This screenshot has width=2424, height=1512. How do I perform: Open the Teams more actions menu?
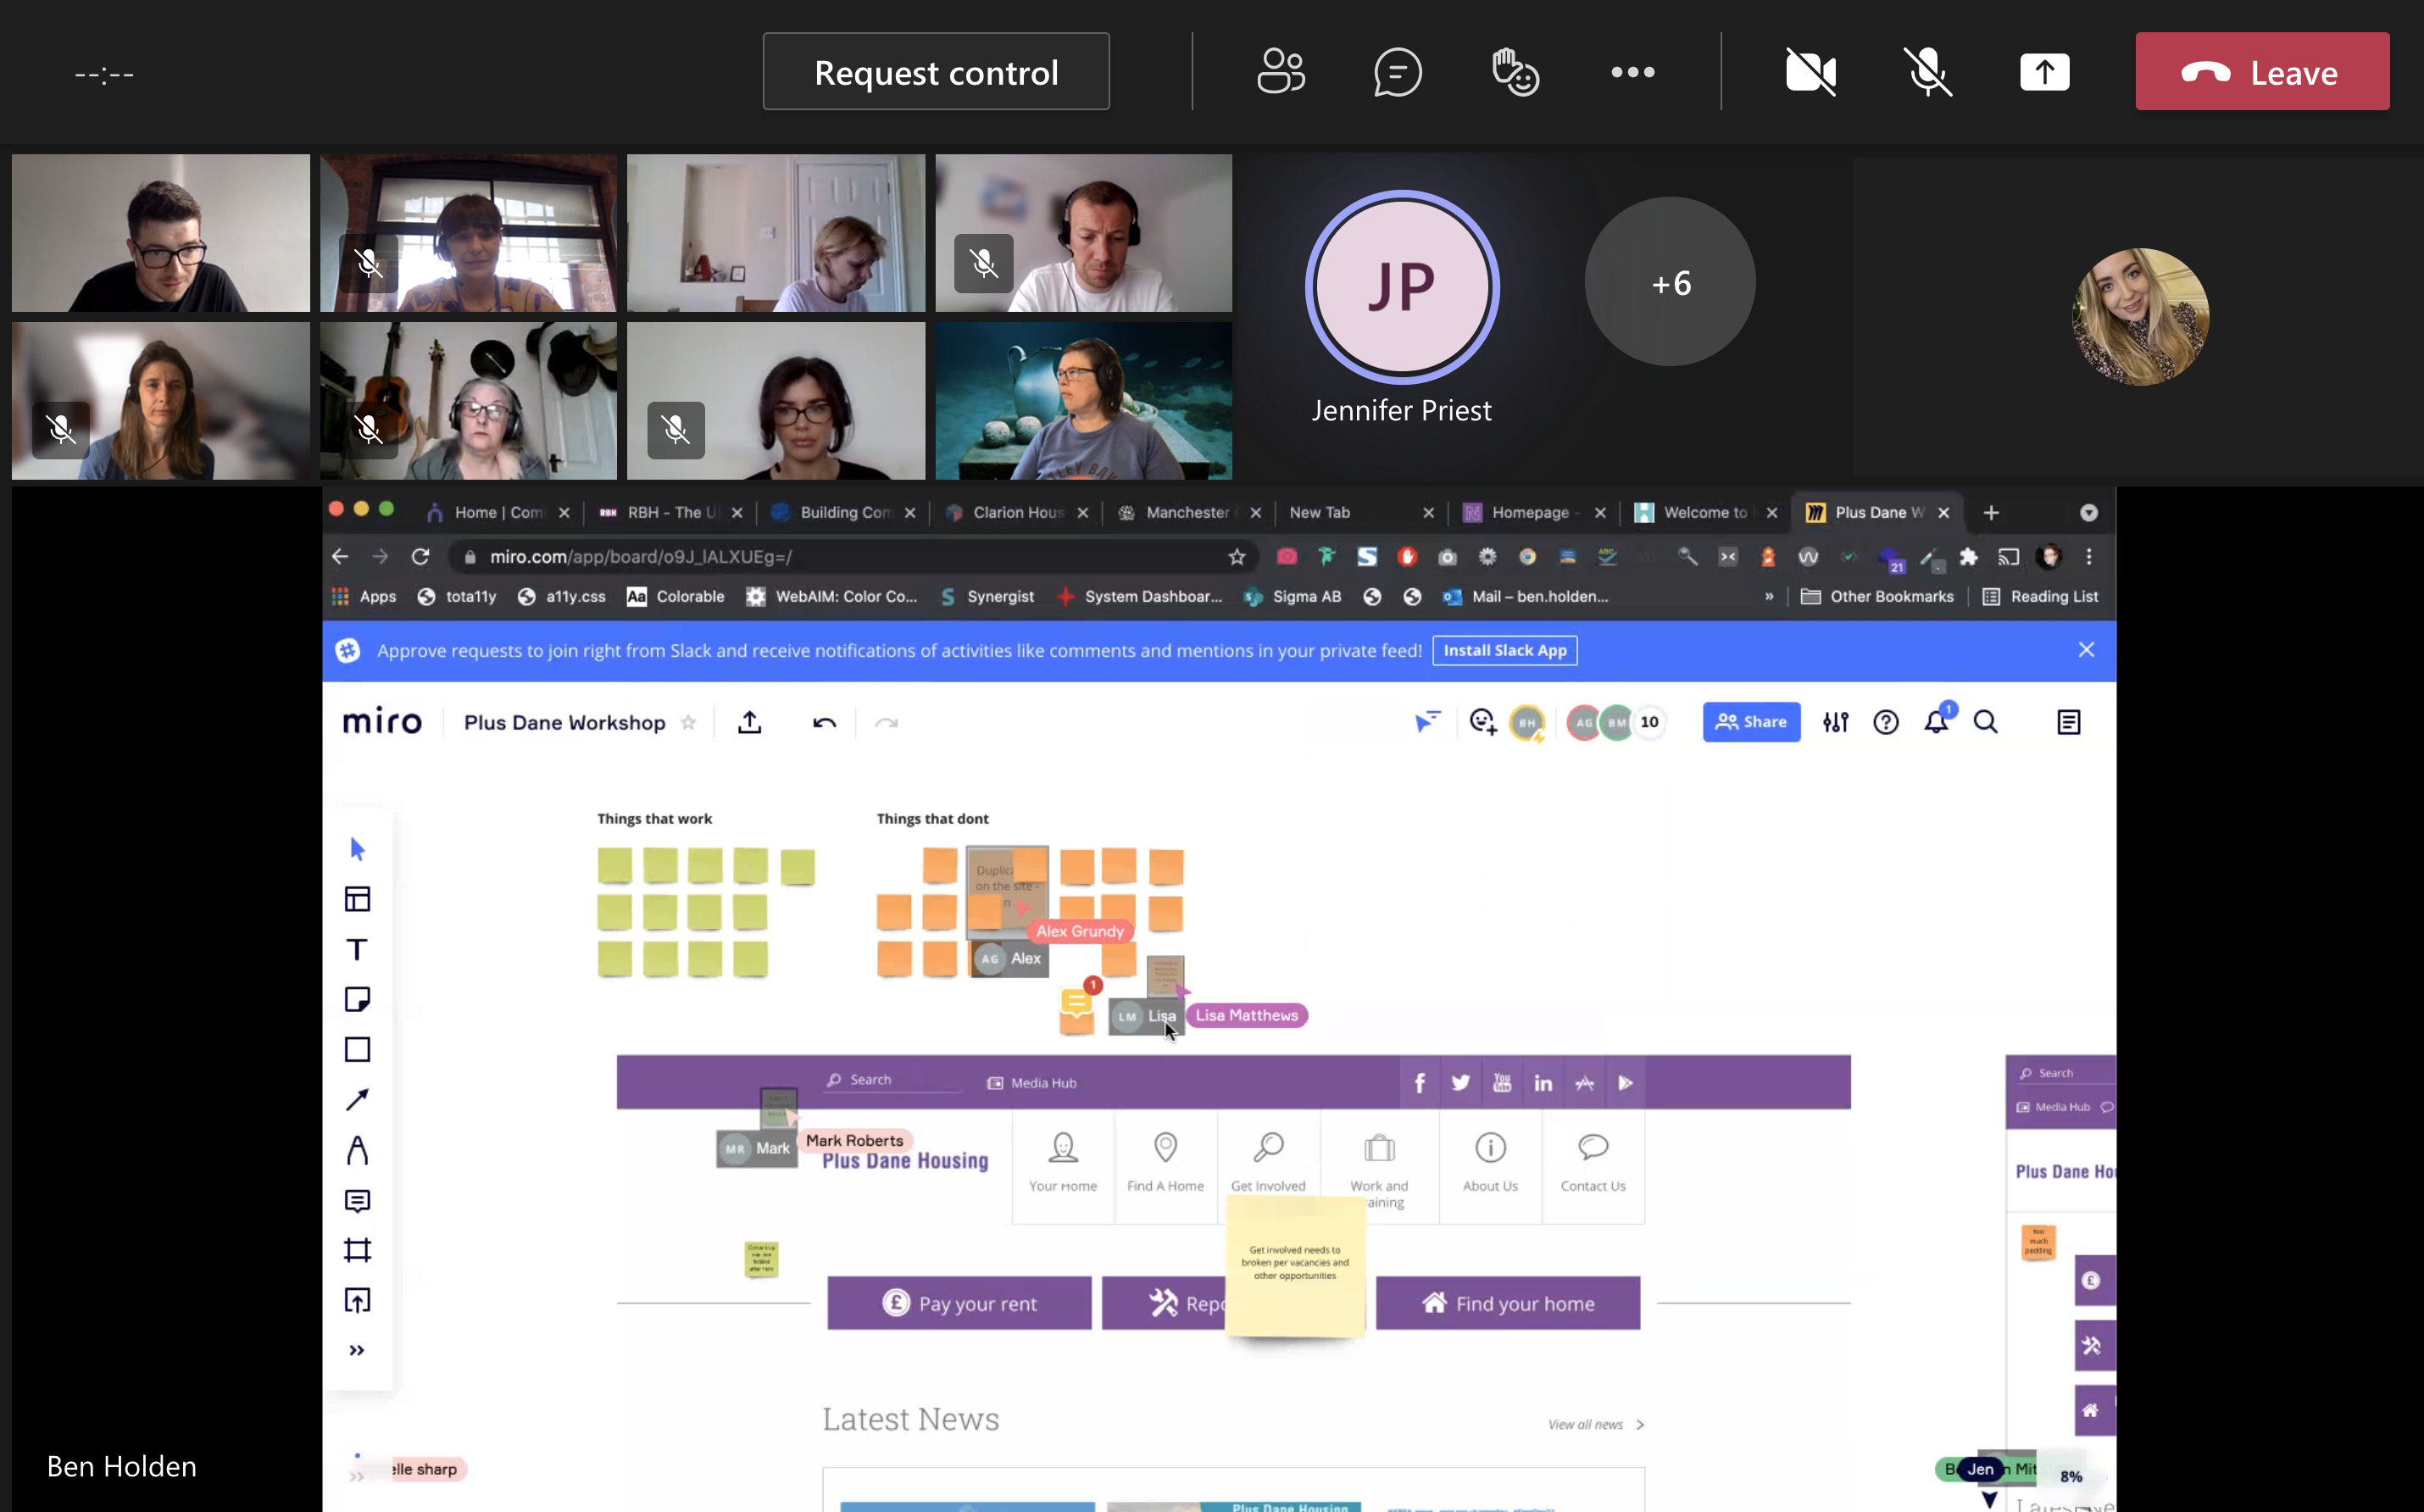1633,71
